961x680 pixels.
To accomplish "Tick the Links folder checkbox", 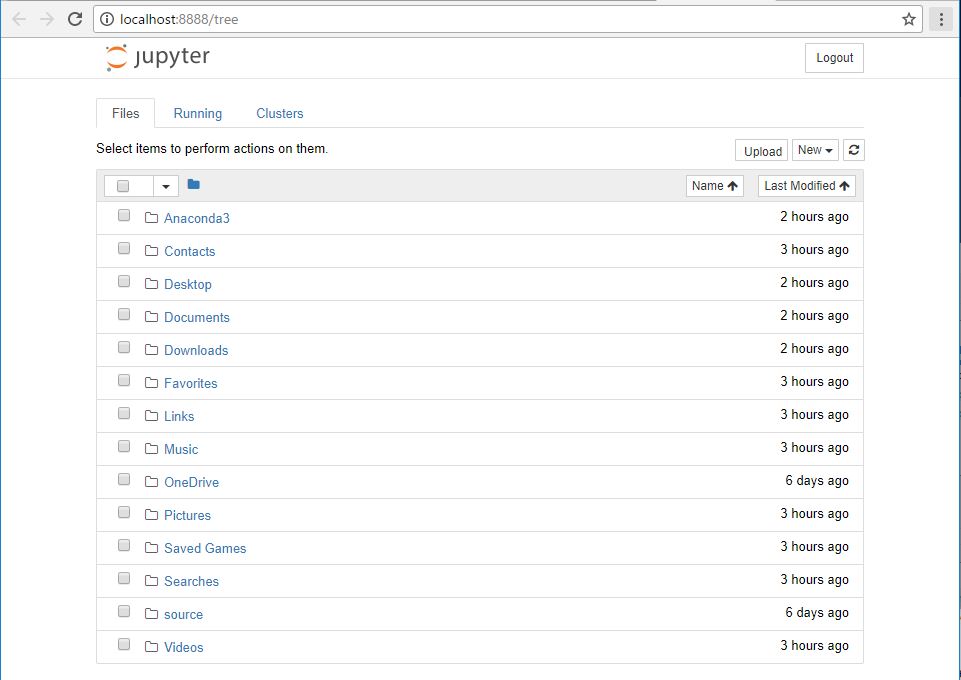I will pyautogui.click(x=124, y=414).
